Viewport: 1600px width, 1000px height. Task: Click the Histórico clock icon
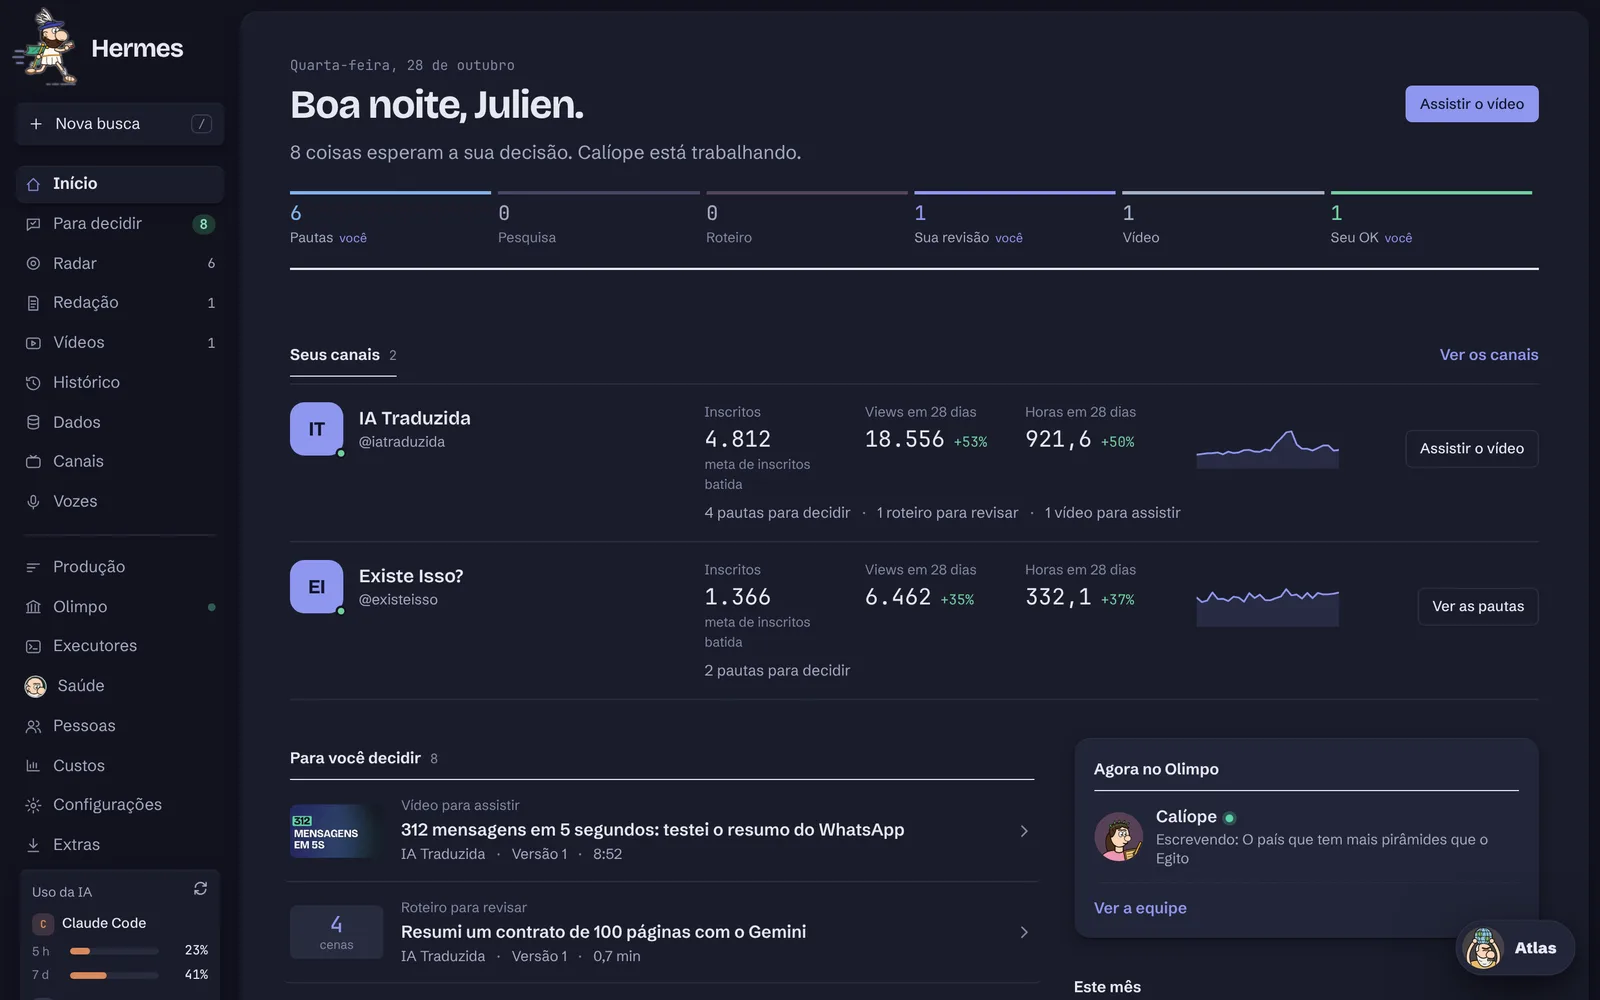[33, 383]
